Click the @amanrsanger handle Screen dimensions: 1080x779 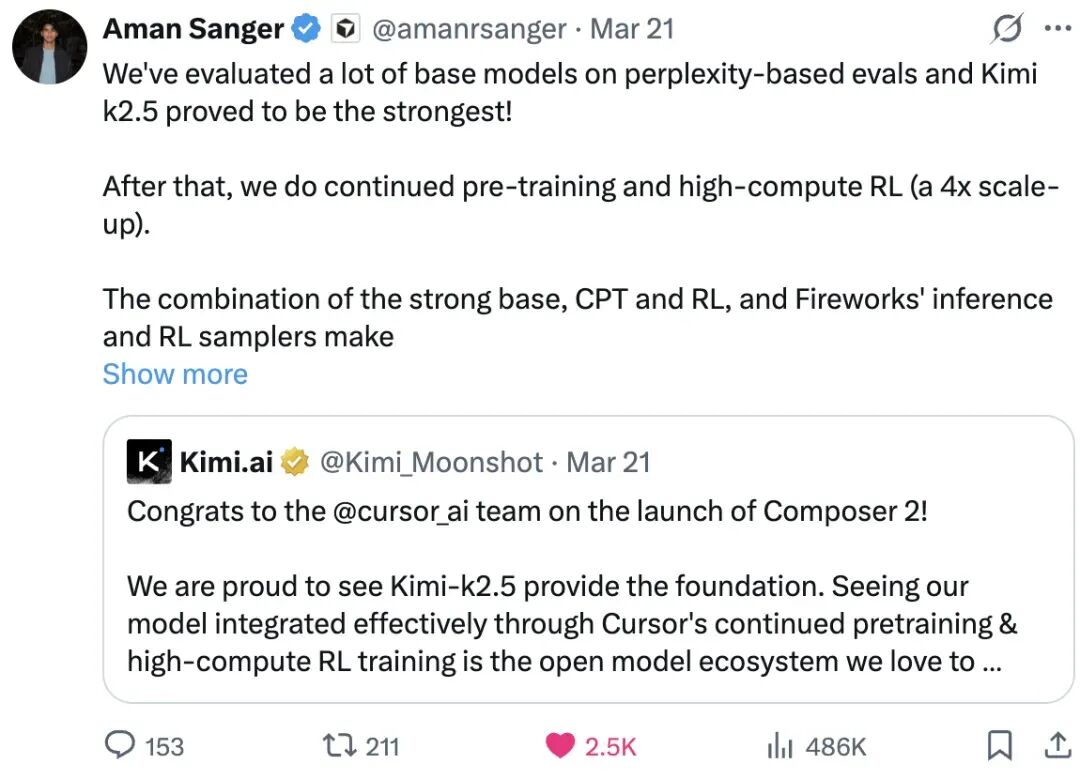point(469,30)
